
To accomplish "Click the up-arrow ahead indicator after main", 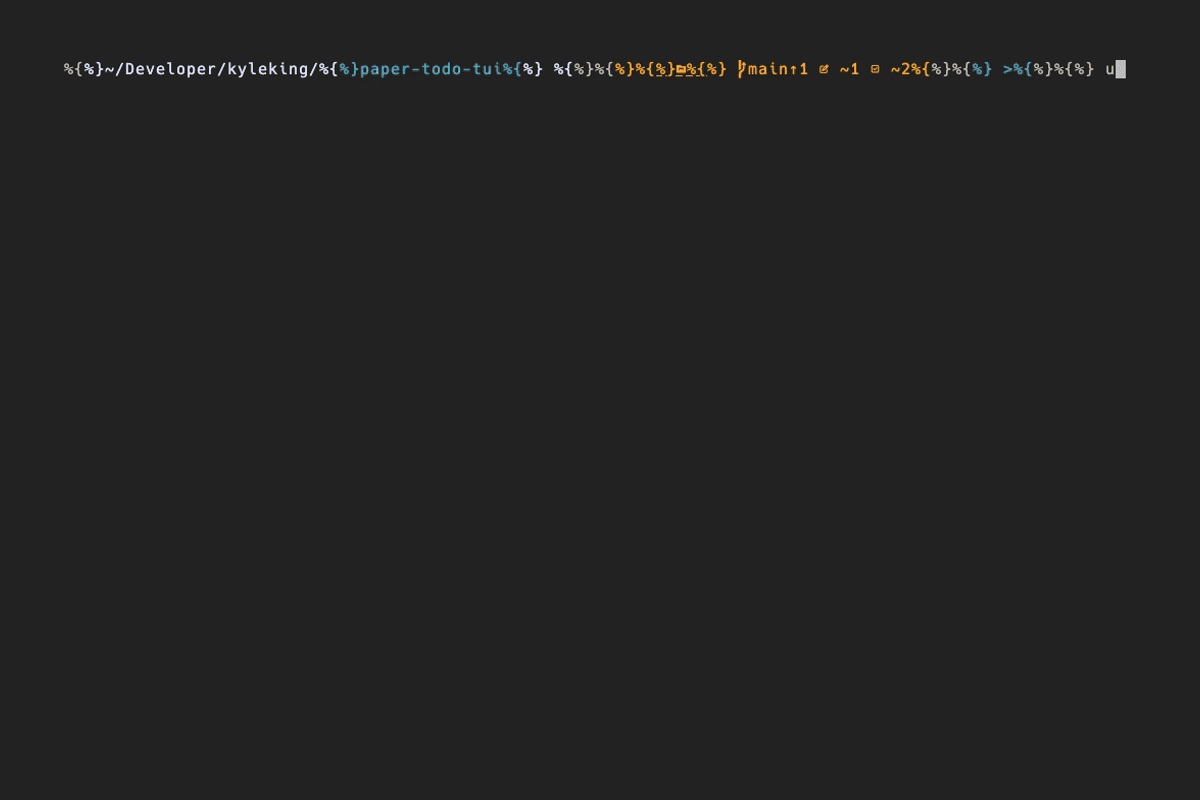I will coord(793,69).
